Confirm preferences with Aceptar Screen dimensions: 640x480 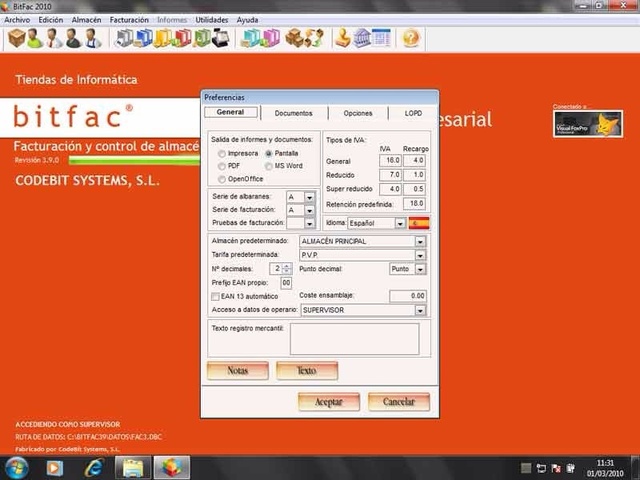[329, 402]
